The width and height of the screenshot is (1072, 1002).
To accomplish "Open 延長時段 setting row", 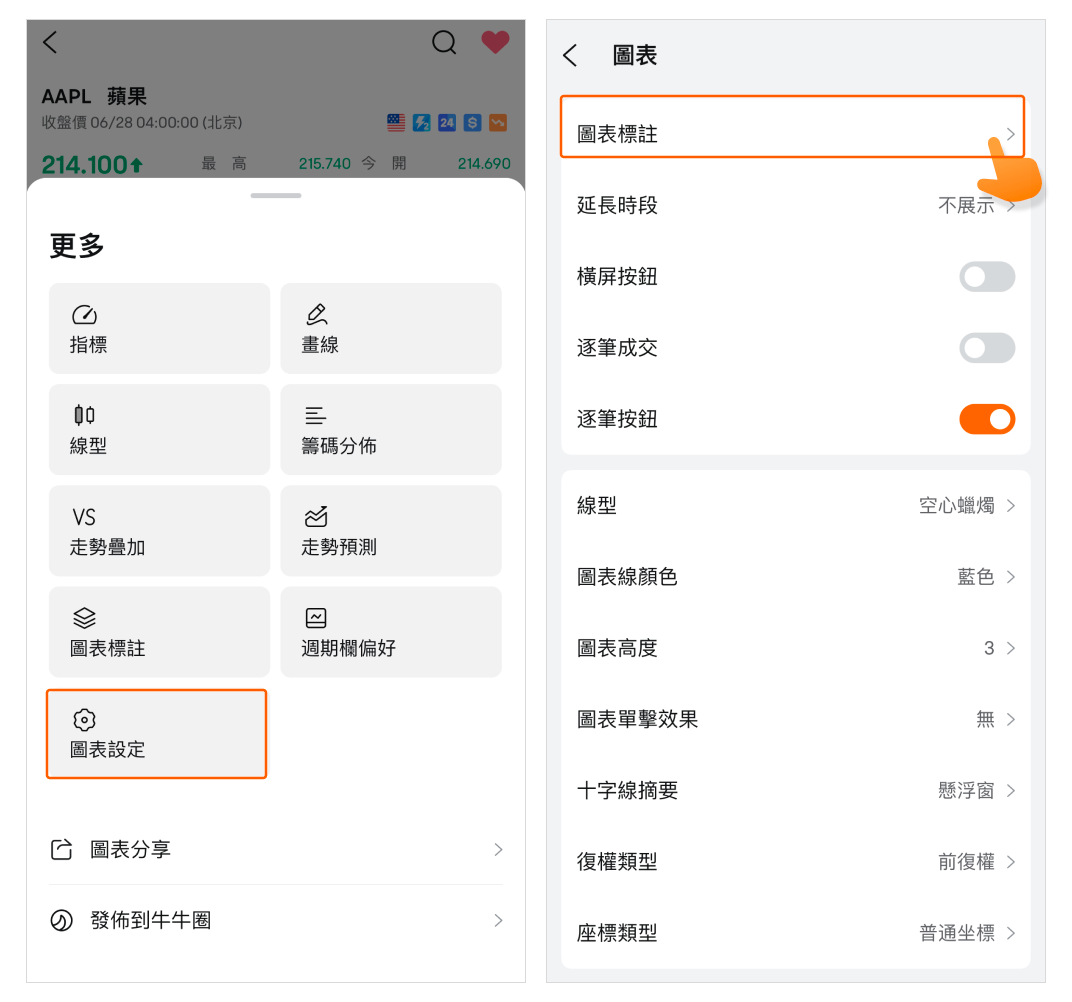I will point(795,206).
